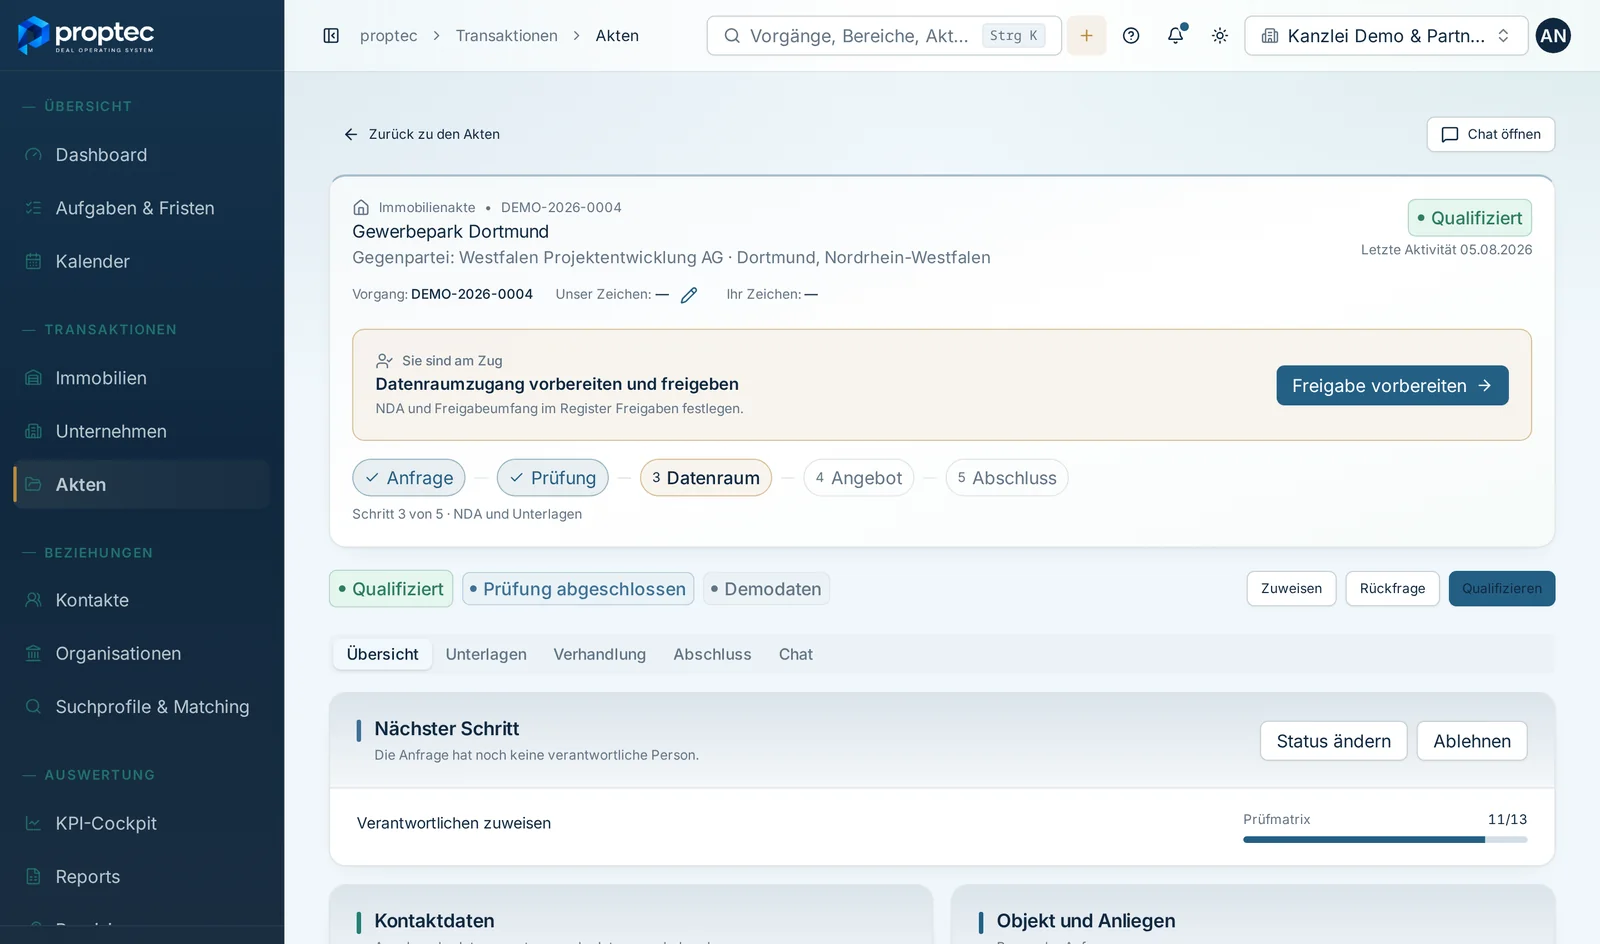The image size is (1600, 944).
Task: Open Suchprofile & Matching
Action: click(x=142, y=706)
